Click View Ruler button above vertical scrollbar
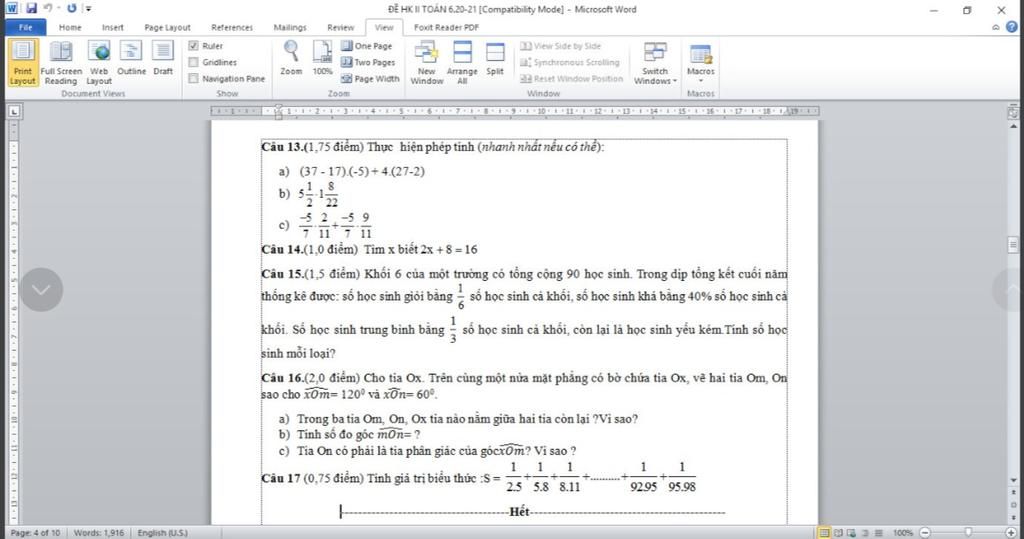The image size is (1024, 539). click(x=1013, y=112)
